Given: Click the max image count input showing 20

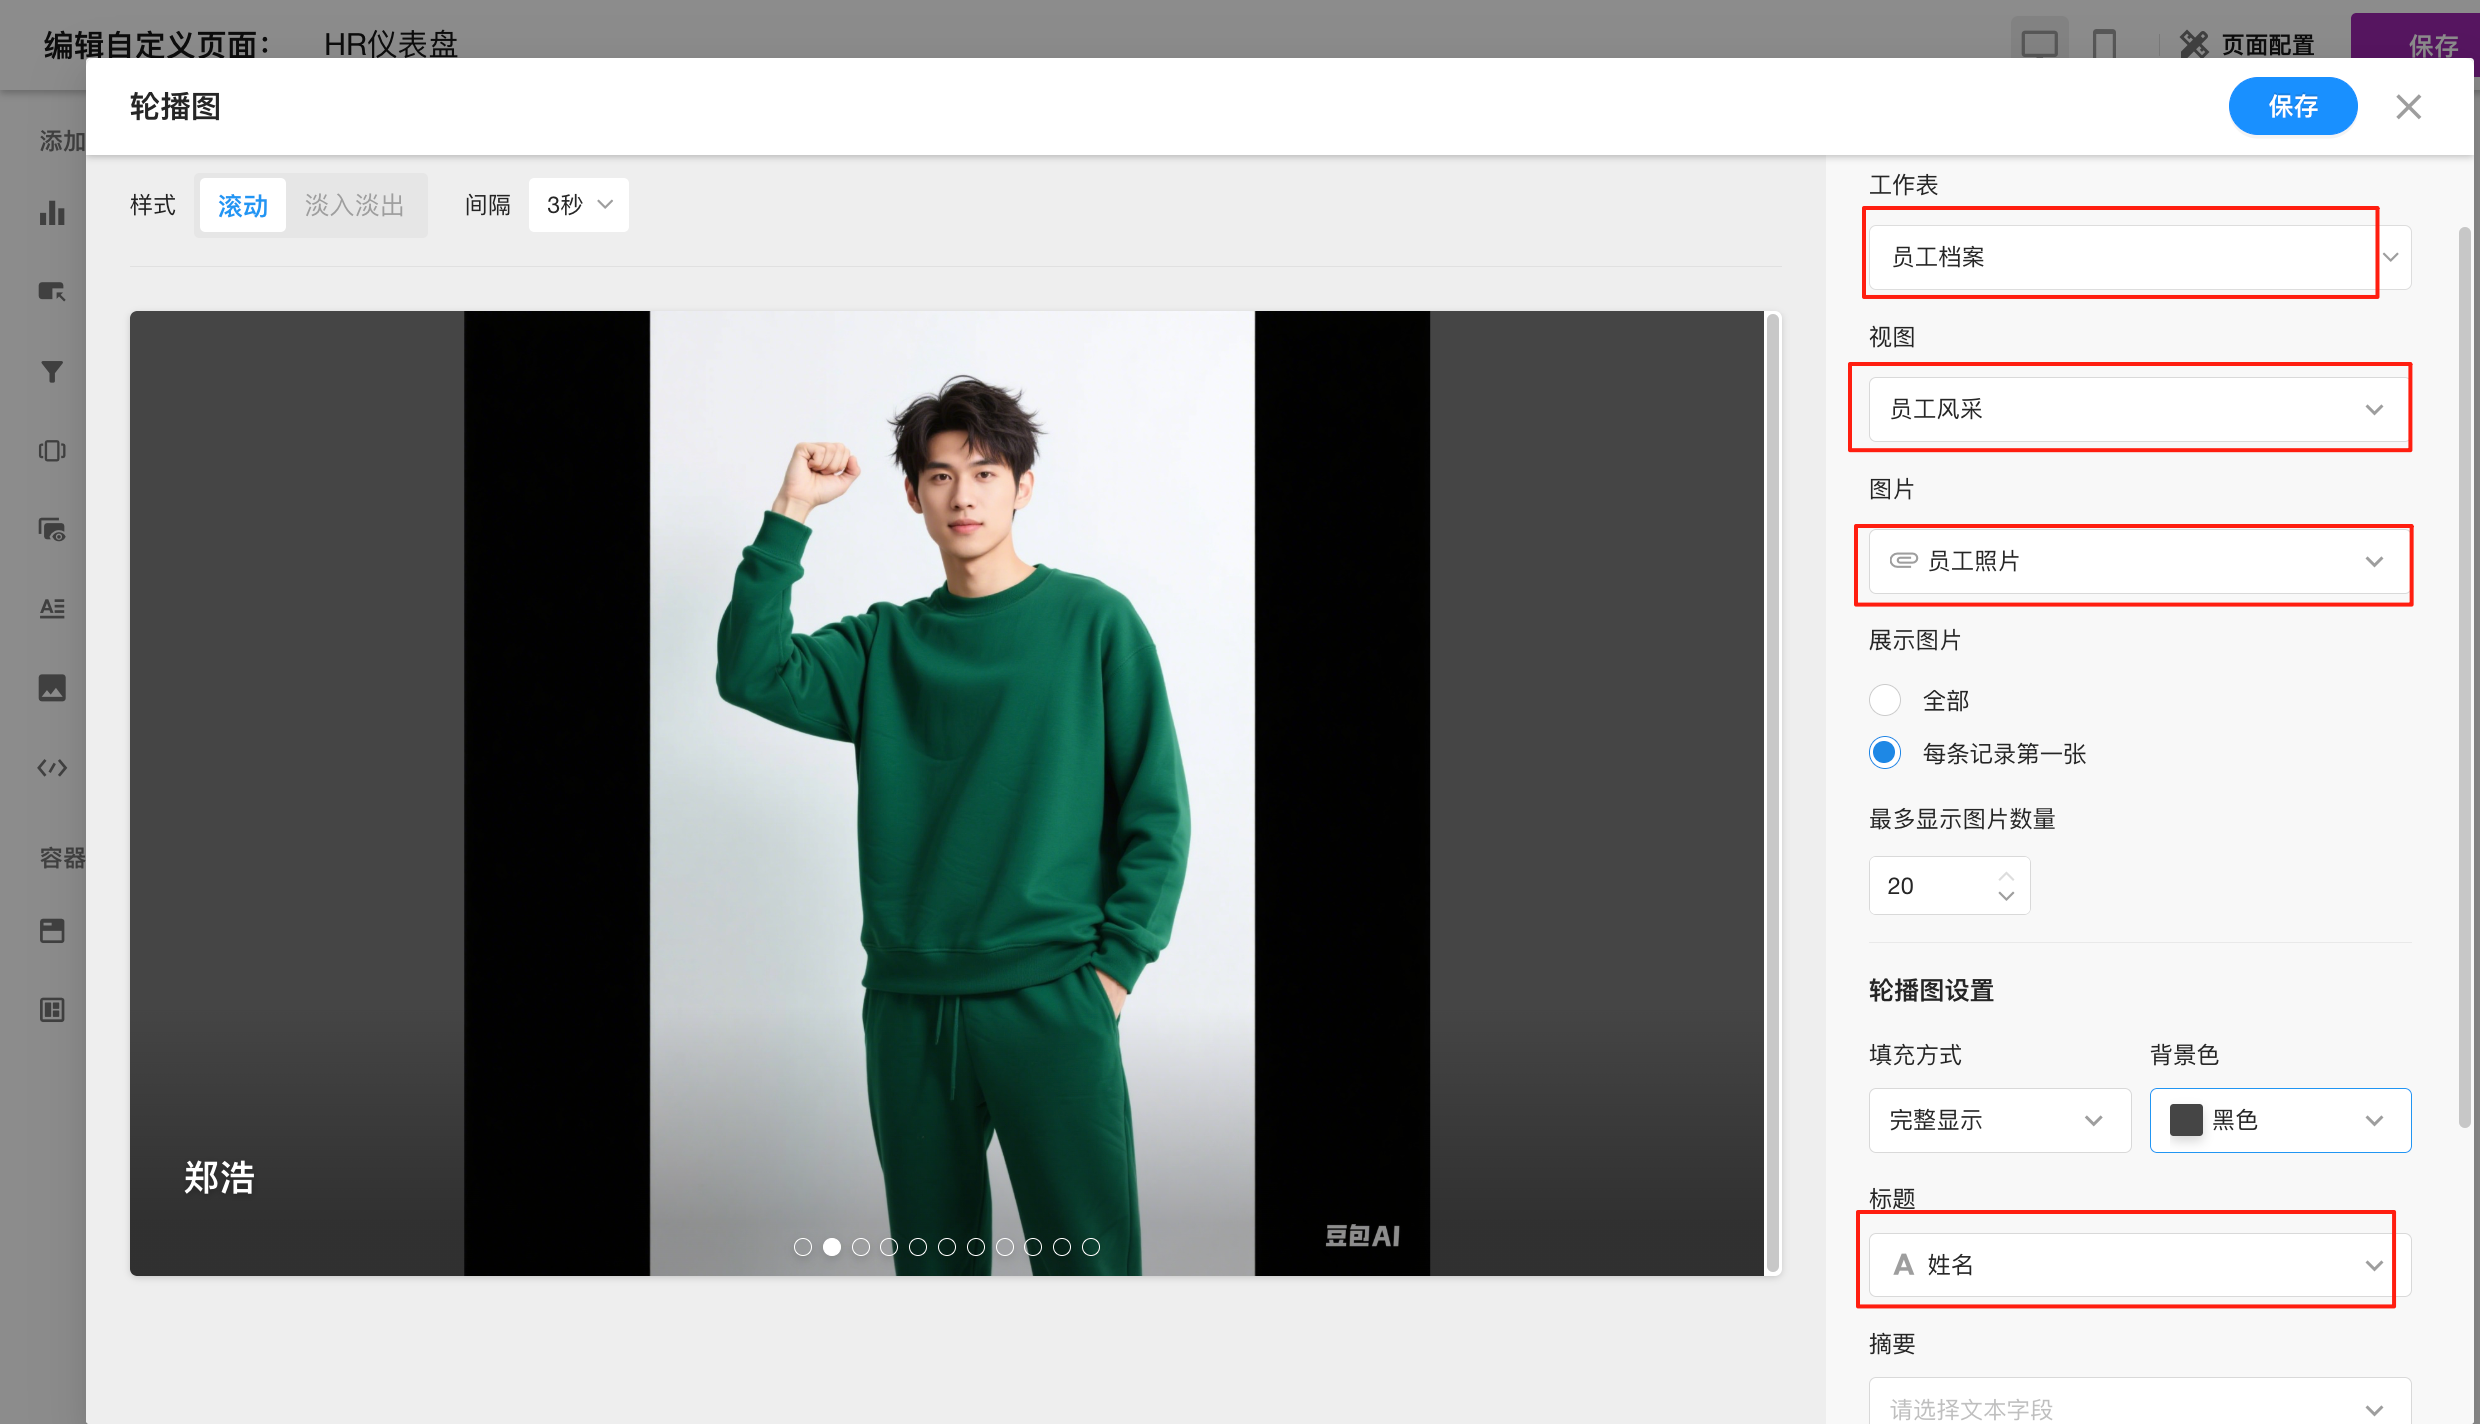Looking at the screenshot, I should click(1949, 885).
